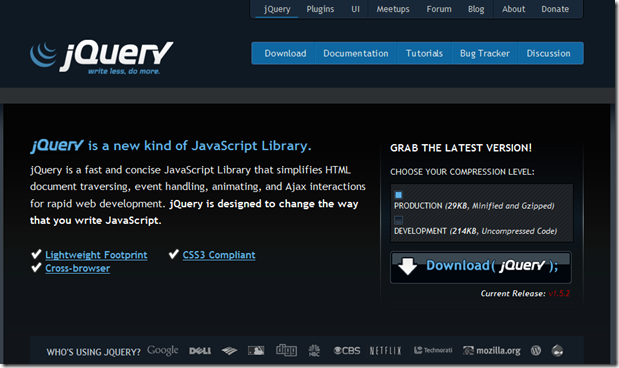Image resolution: width=619 pixels, height=368 pixels.
Task: Open the Netflix logo
Action: click(x=385, y=351)
